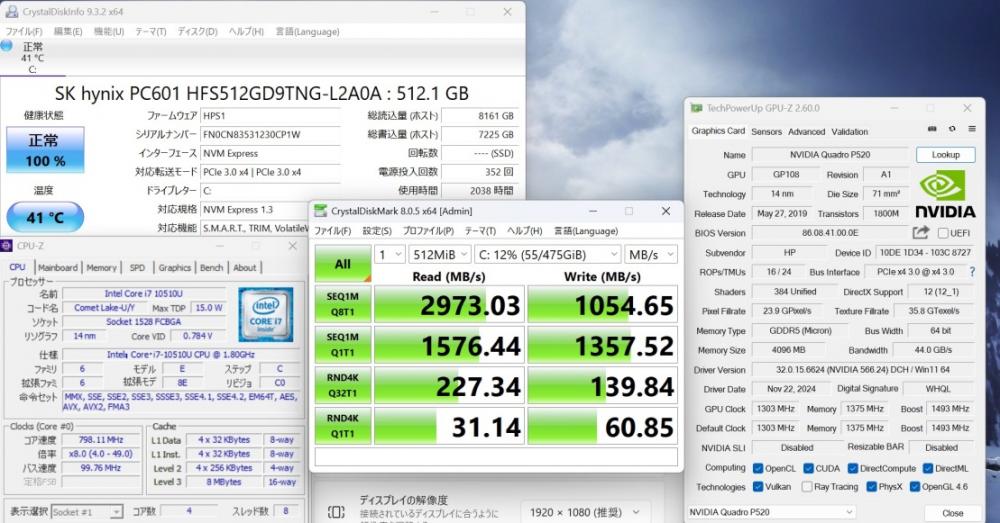Click the blue health status orb for drive C
Screen dimensions: 1000x523
click(6, 45)
